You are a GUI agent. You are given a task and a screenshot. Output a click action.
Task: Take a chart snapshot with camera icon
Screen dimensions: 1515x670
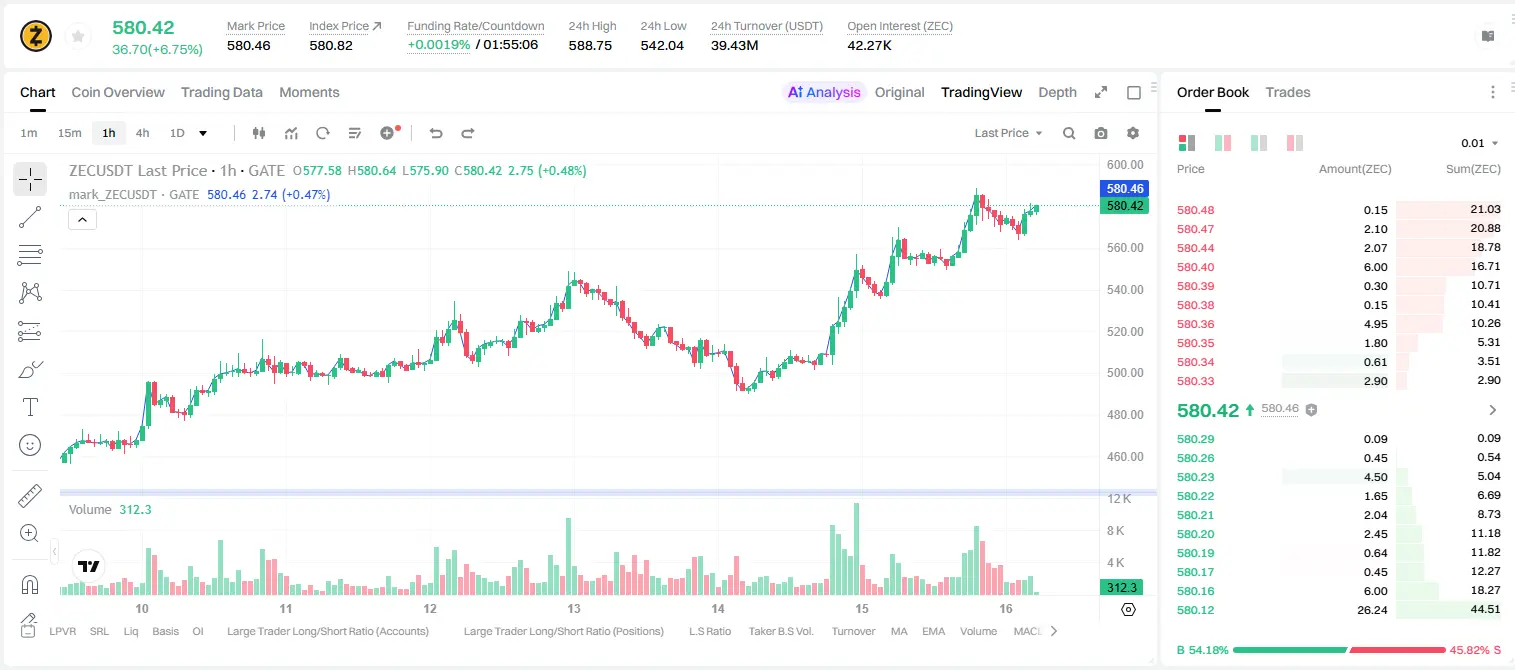[1101, 133]
